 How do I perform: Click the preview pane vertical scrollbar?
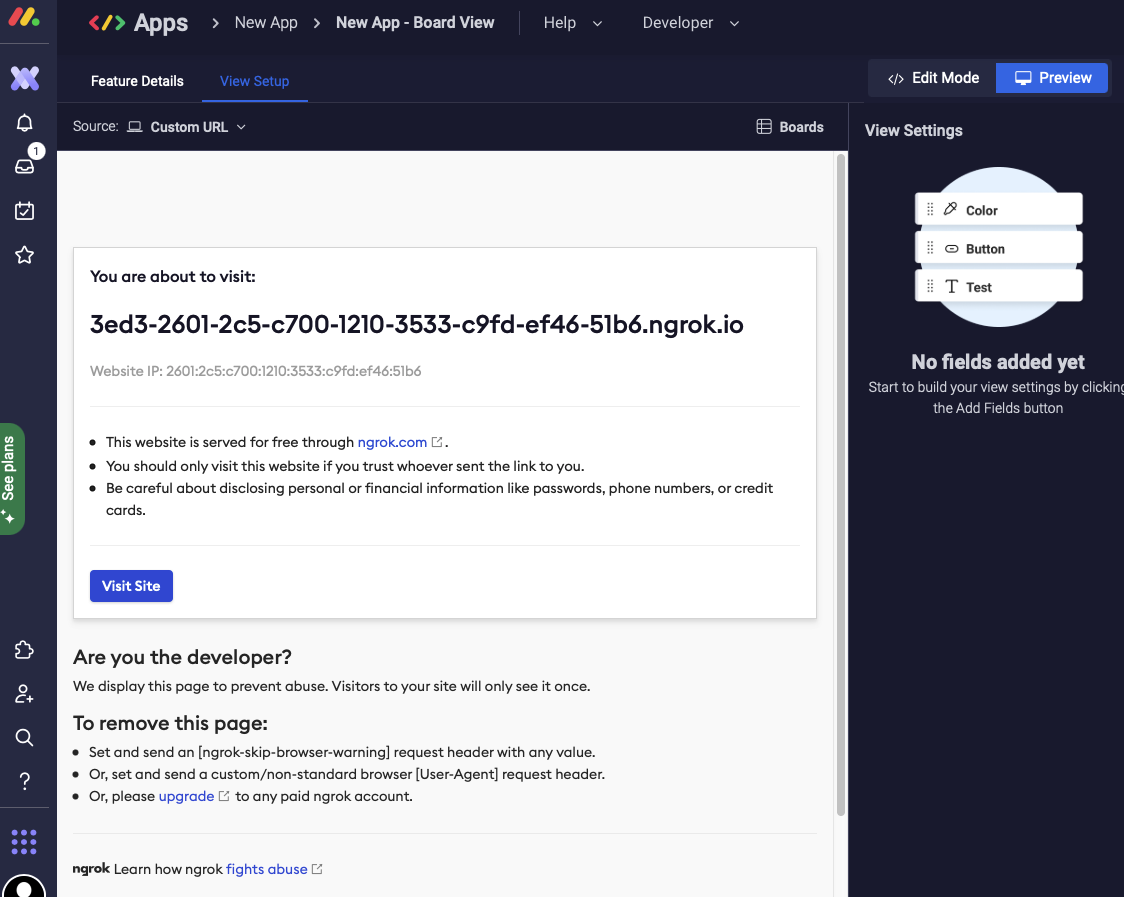tap(841, 484)
